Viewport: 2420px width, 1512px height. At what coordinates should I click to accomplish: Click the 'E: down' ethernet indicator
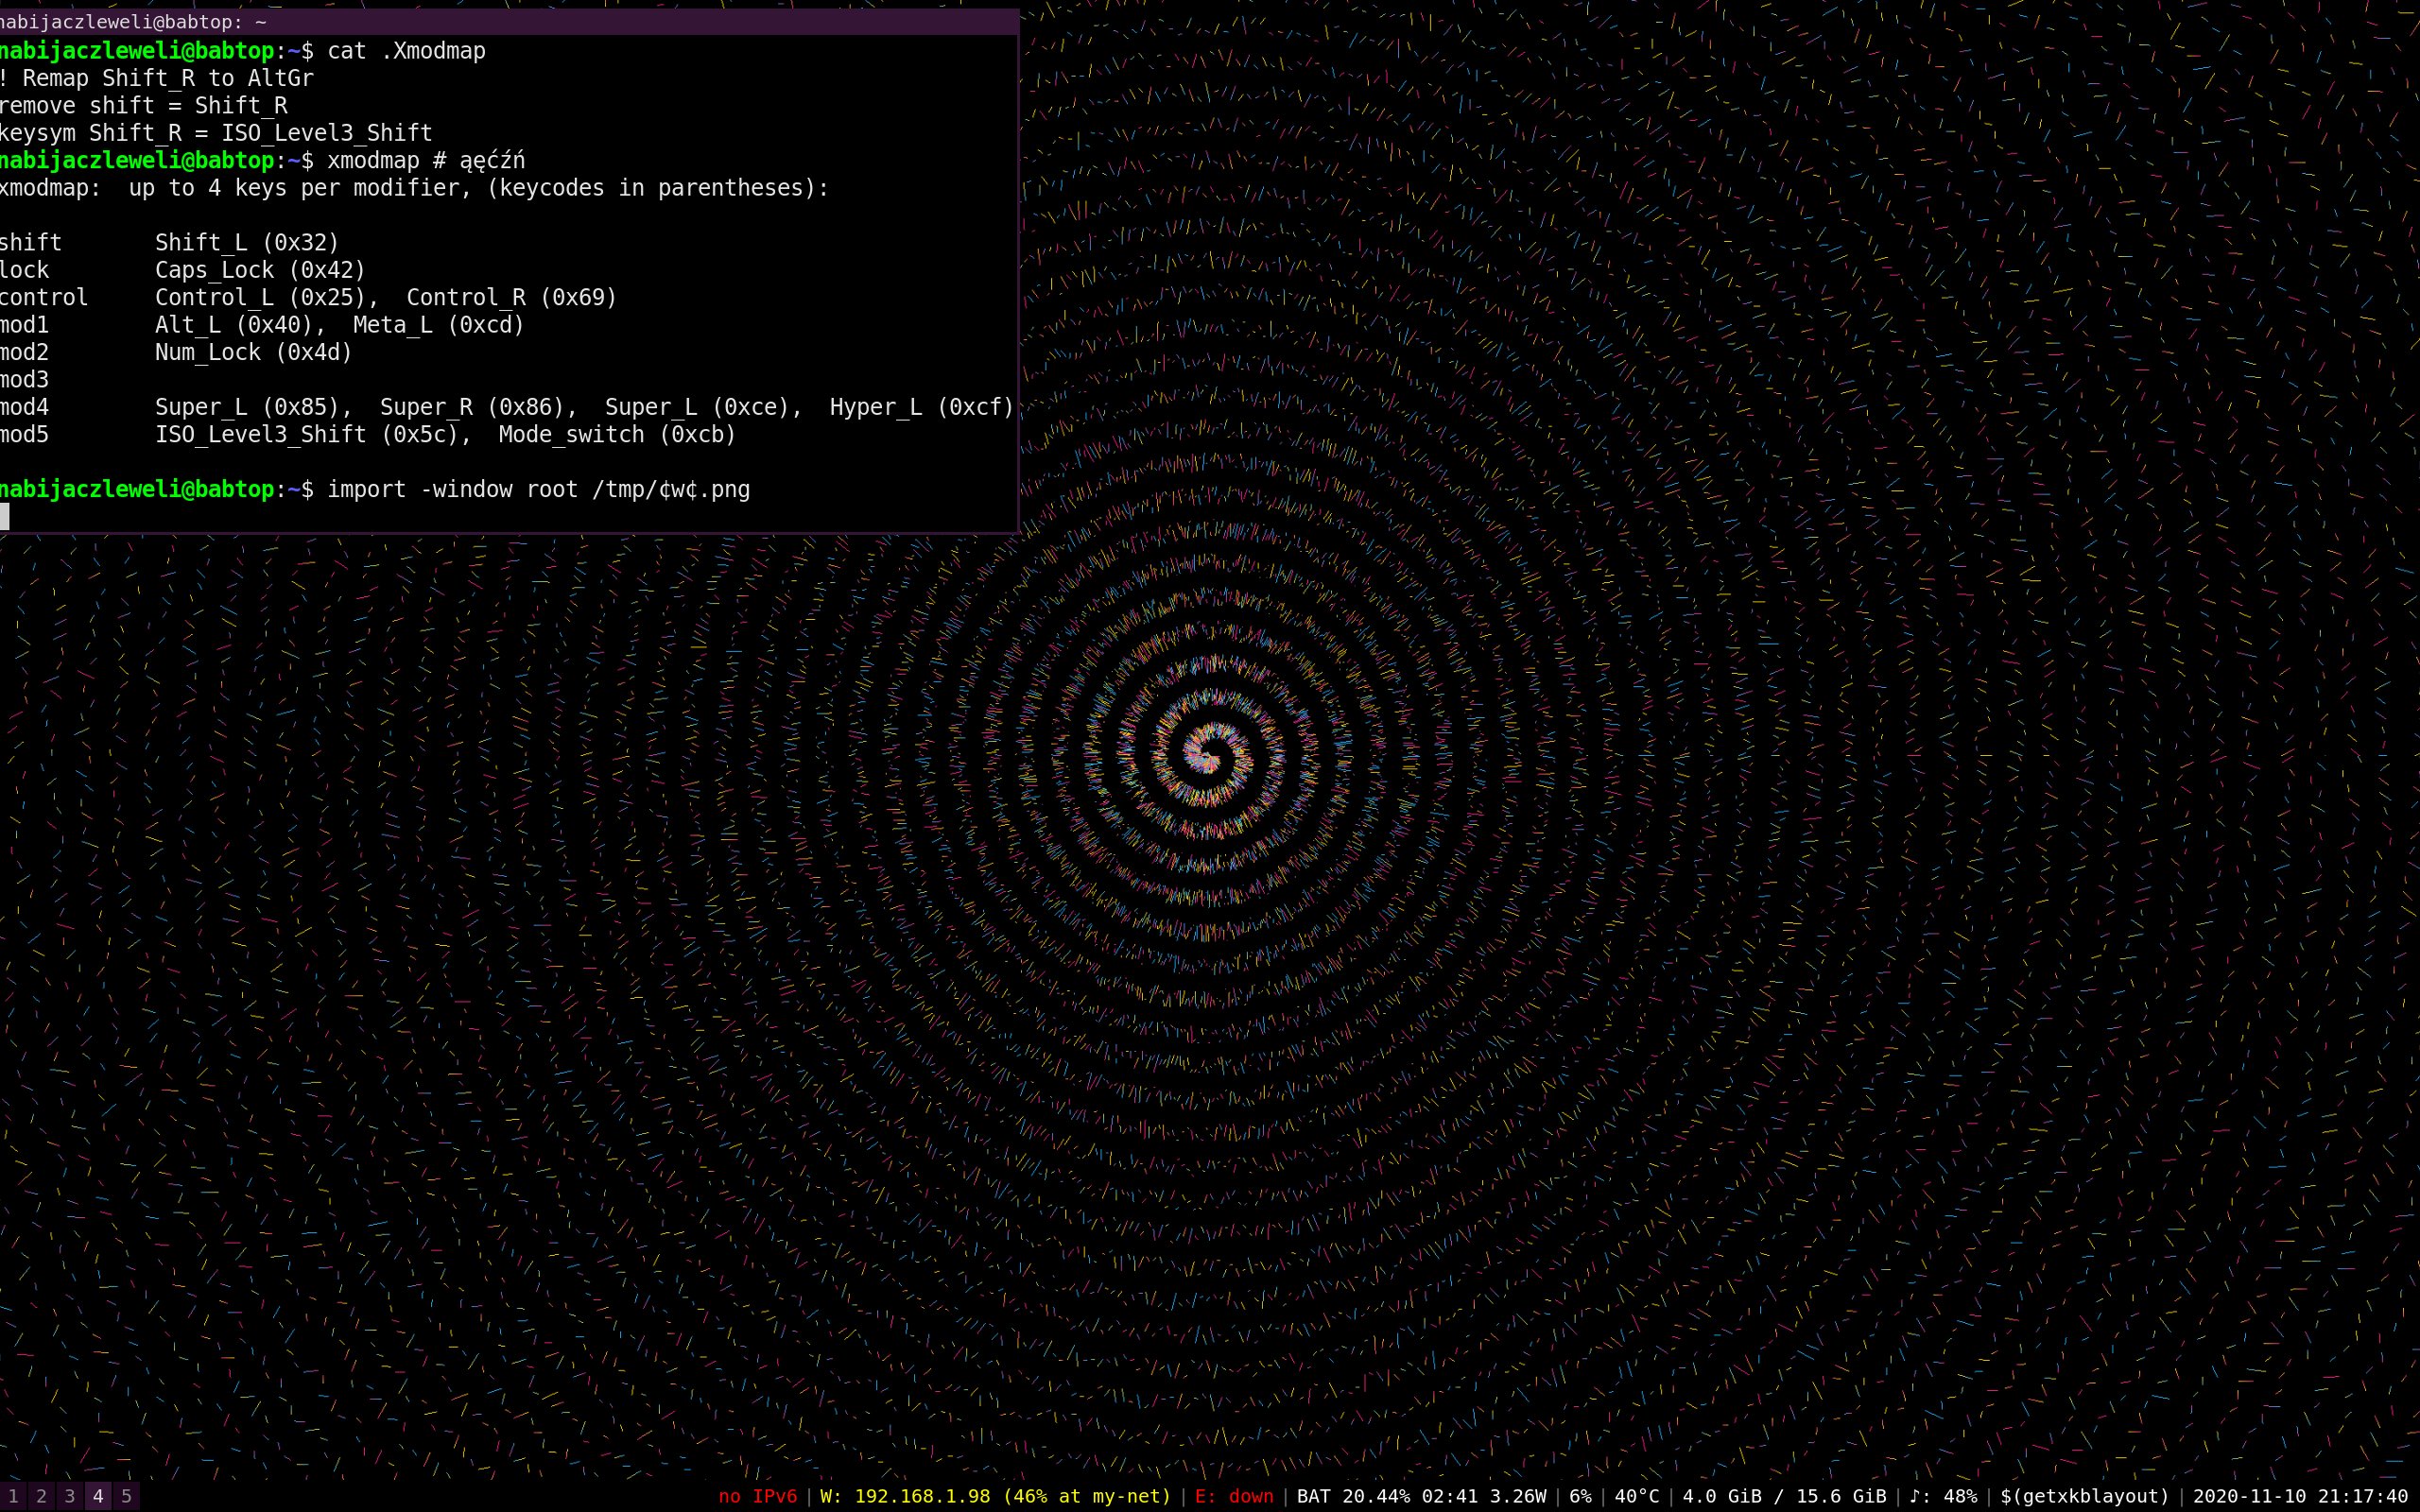1233,1496
